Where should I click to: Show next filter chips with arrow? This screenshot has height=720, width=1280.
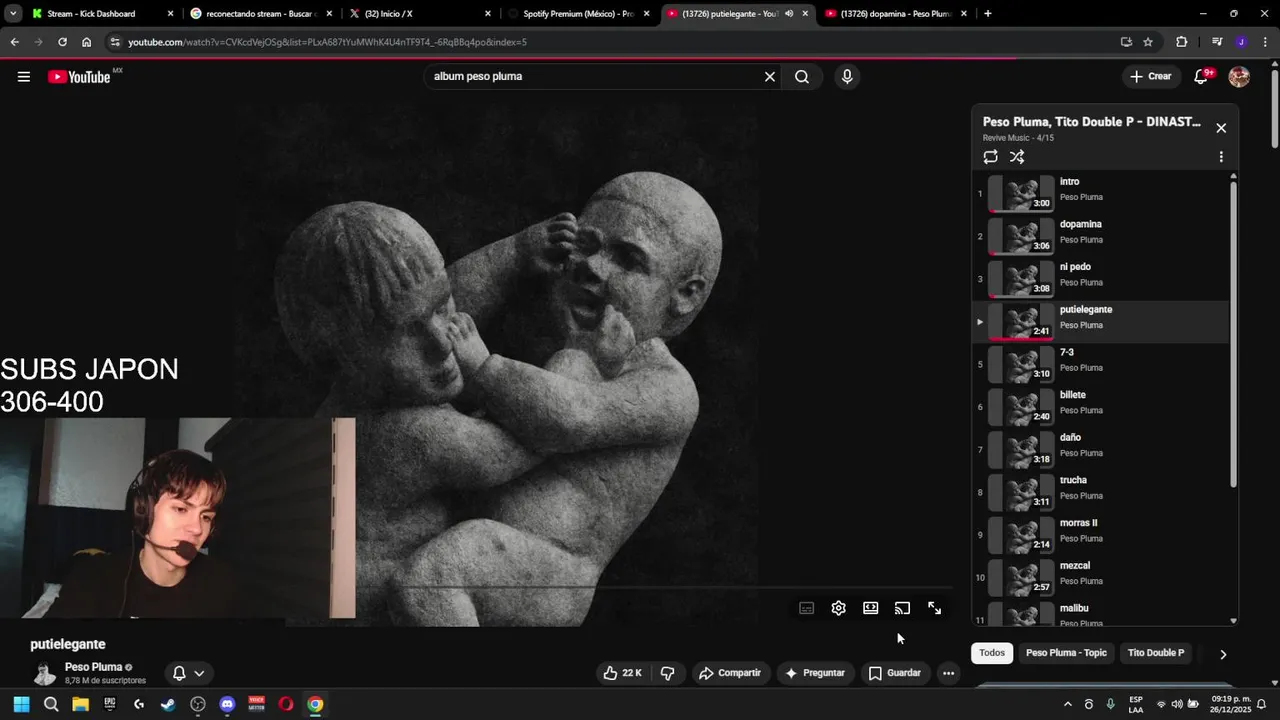[1222, 654]
